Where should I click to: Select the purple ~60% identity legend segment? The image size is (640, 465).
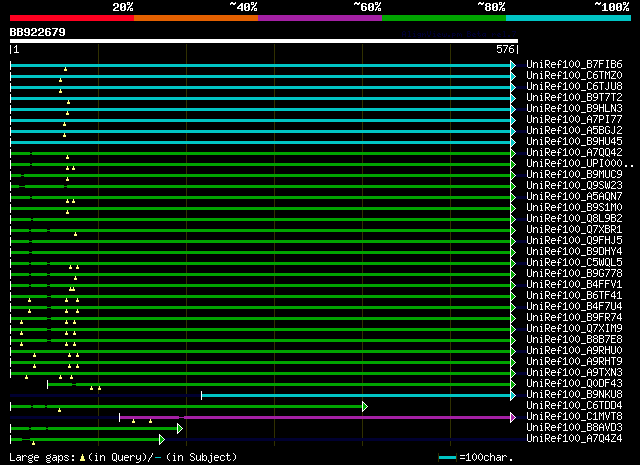click(319, 18)
